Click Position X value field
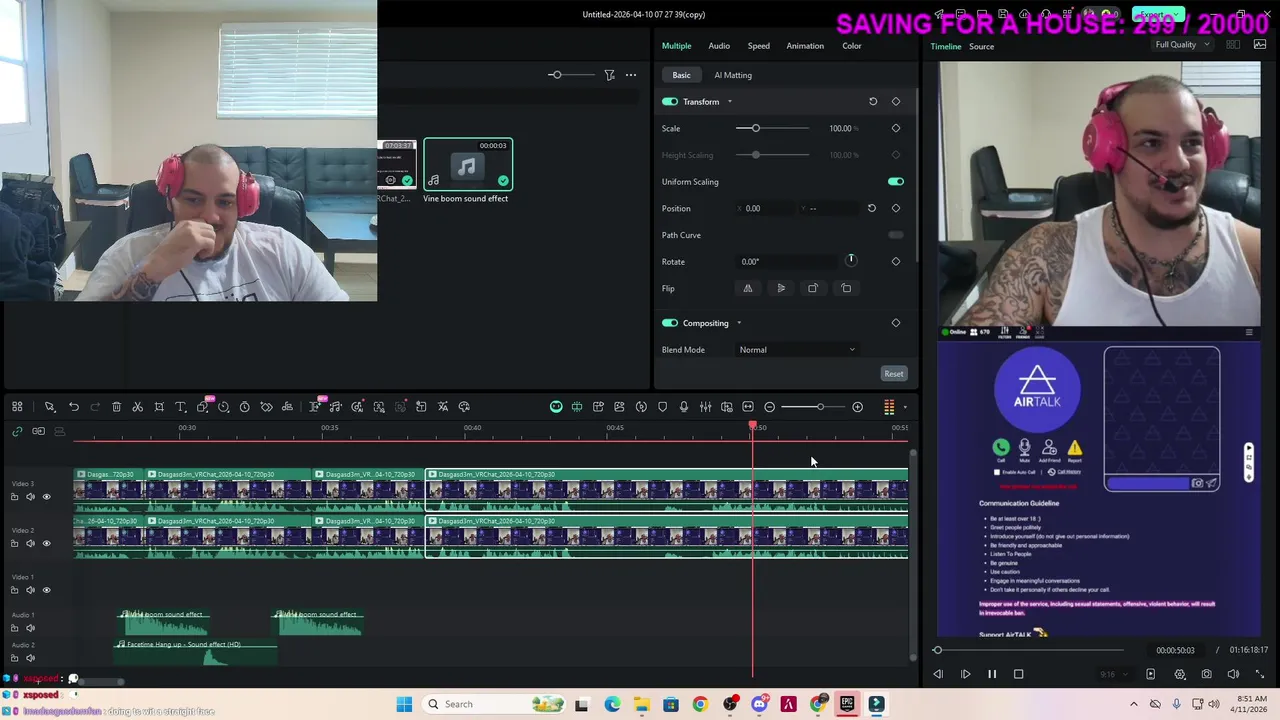Screen dimensions: 1280x720 (765, 208)
